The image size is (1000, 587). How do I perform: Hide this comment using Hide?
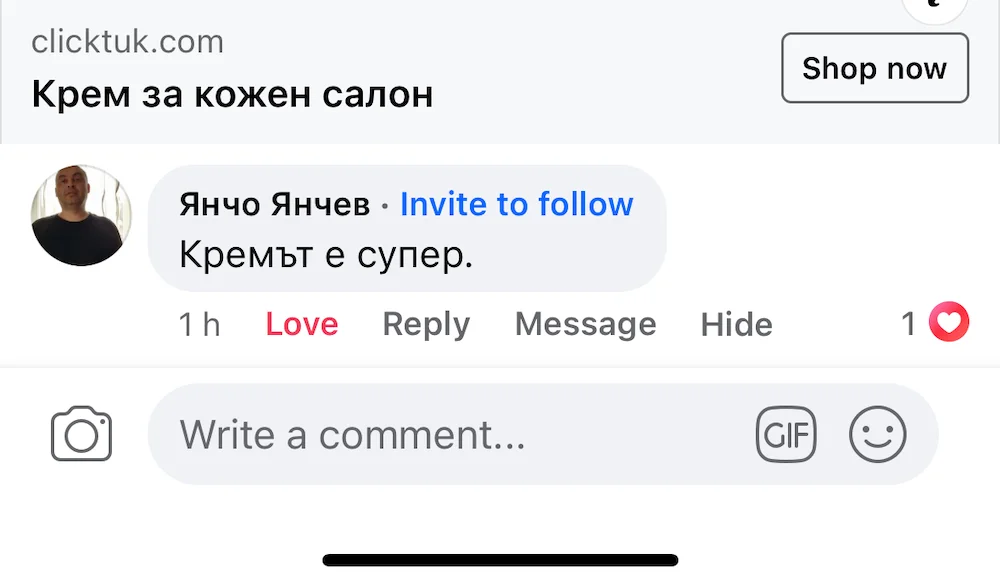pos(736,324)
